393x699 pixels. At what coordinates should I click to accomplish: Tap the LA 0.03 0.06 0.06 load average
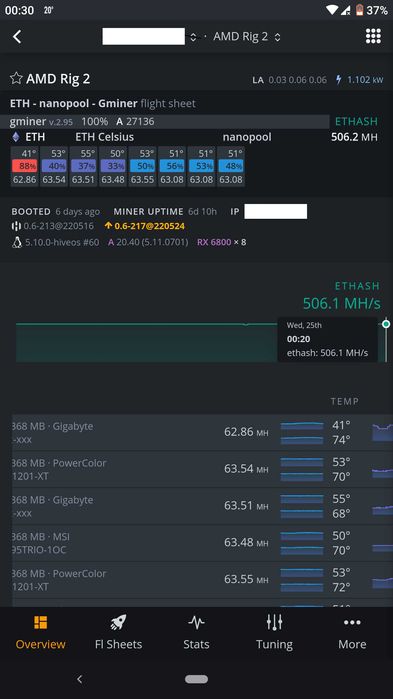tap(290, 80)
